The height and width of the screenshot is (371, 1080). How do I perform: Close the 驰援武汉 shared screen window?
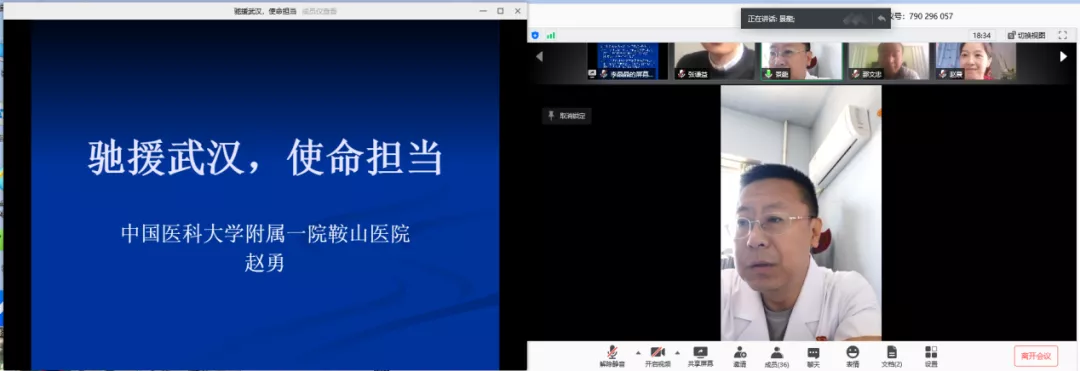[x=517, y=11]
